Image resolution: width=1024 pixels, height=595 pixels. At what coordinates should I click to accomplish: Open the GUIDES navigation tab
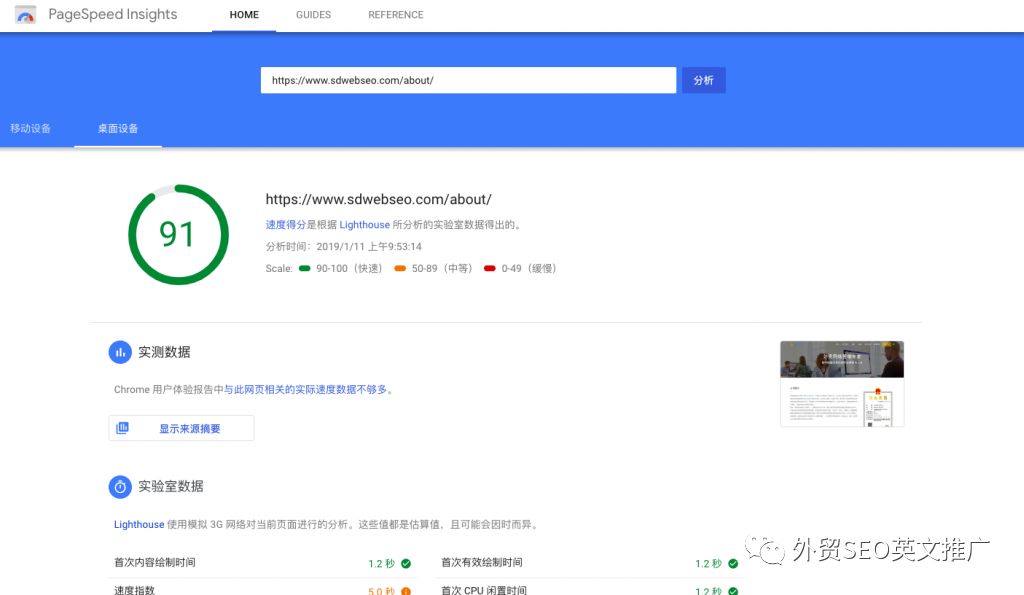[x=313, y=15]
